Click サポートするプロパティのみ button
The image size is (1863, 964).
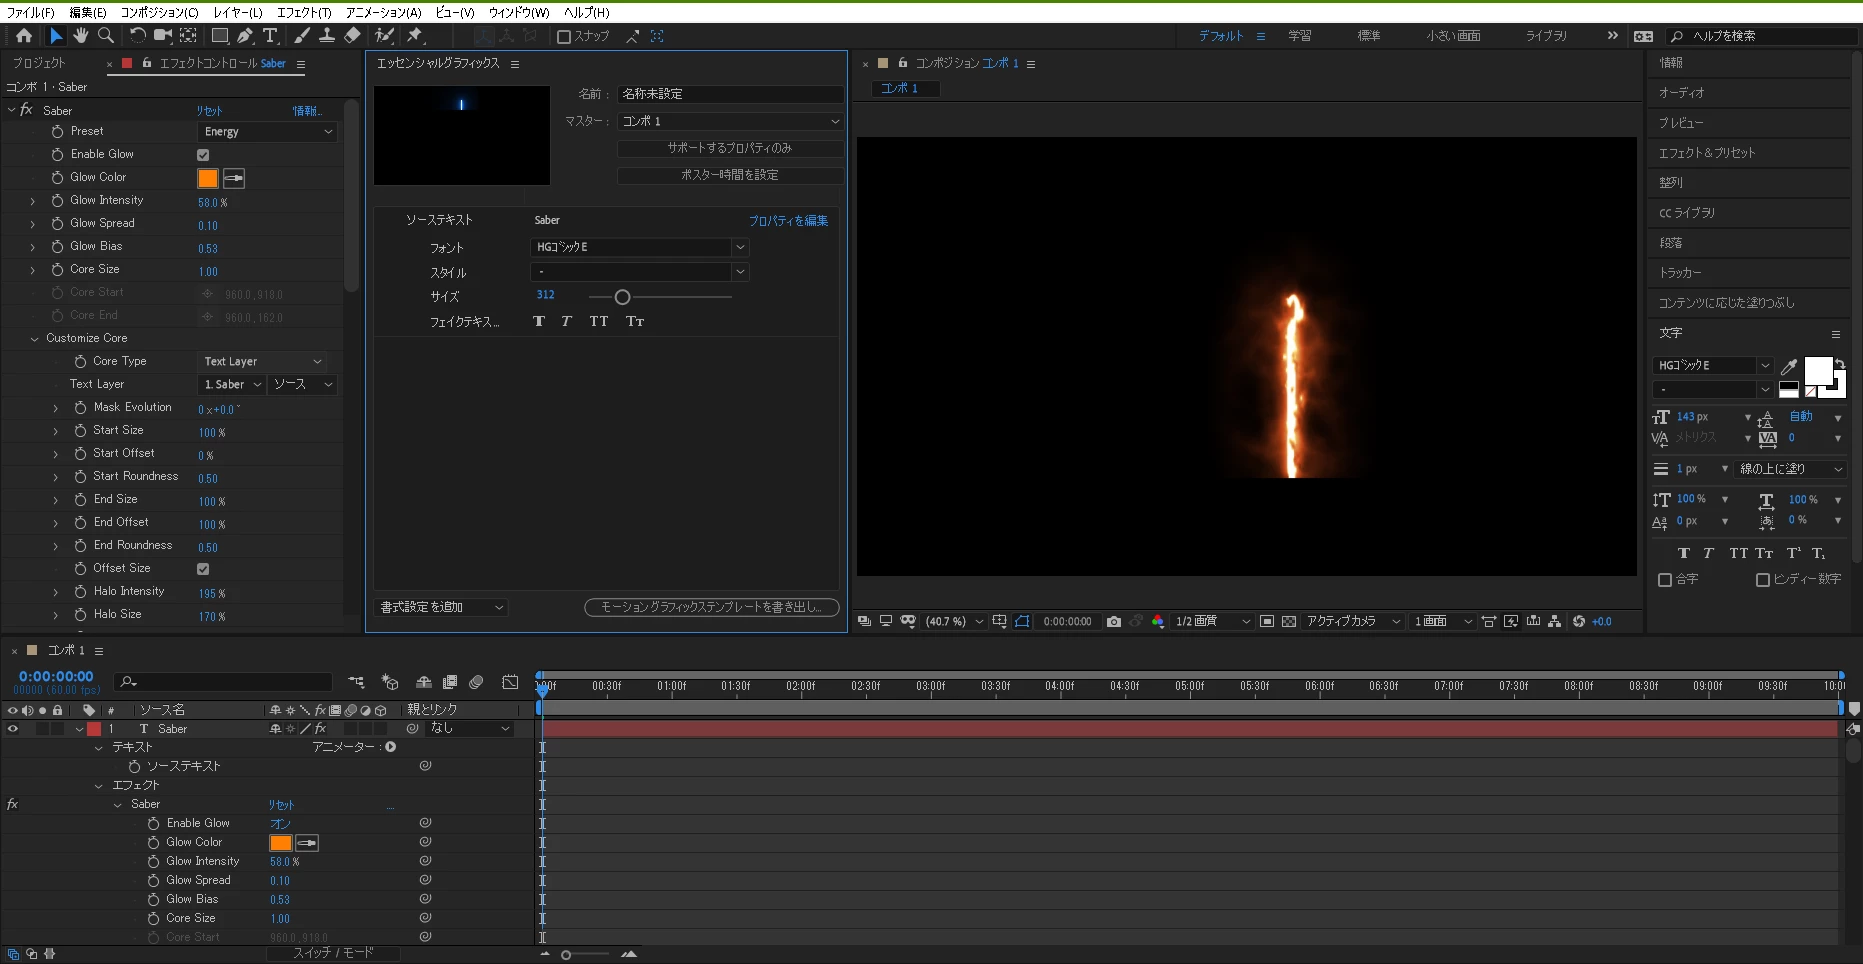click(730, 148)
